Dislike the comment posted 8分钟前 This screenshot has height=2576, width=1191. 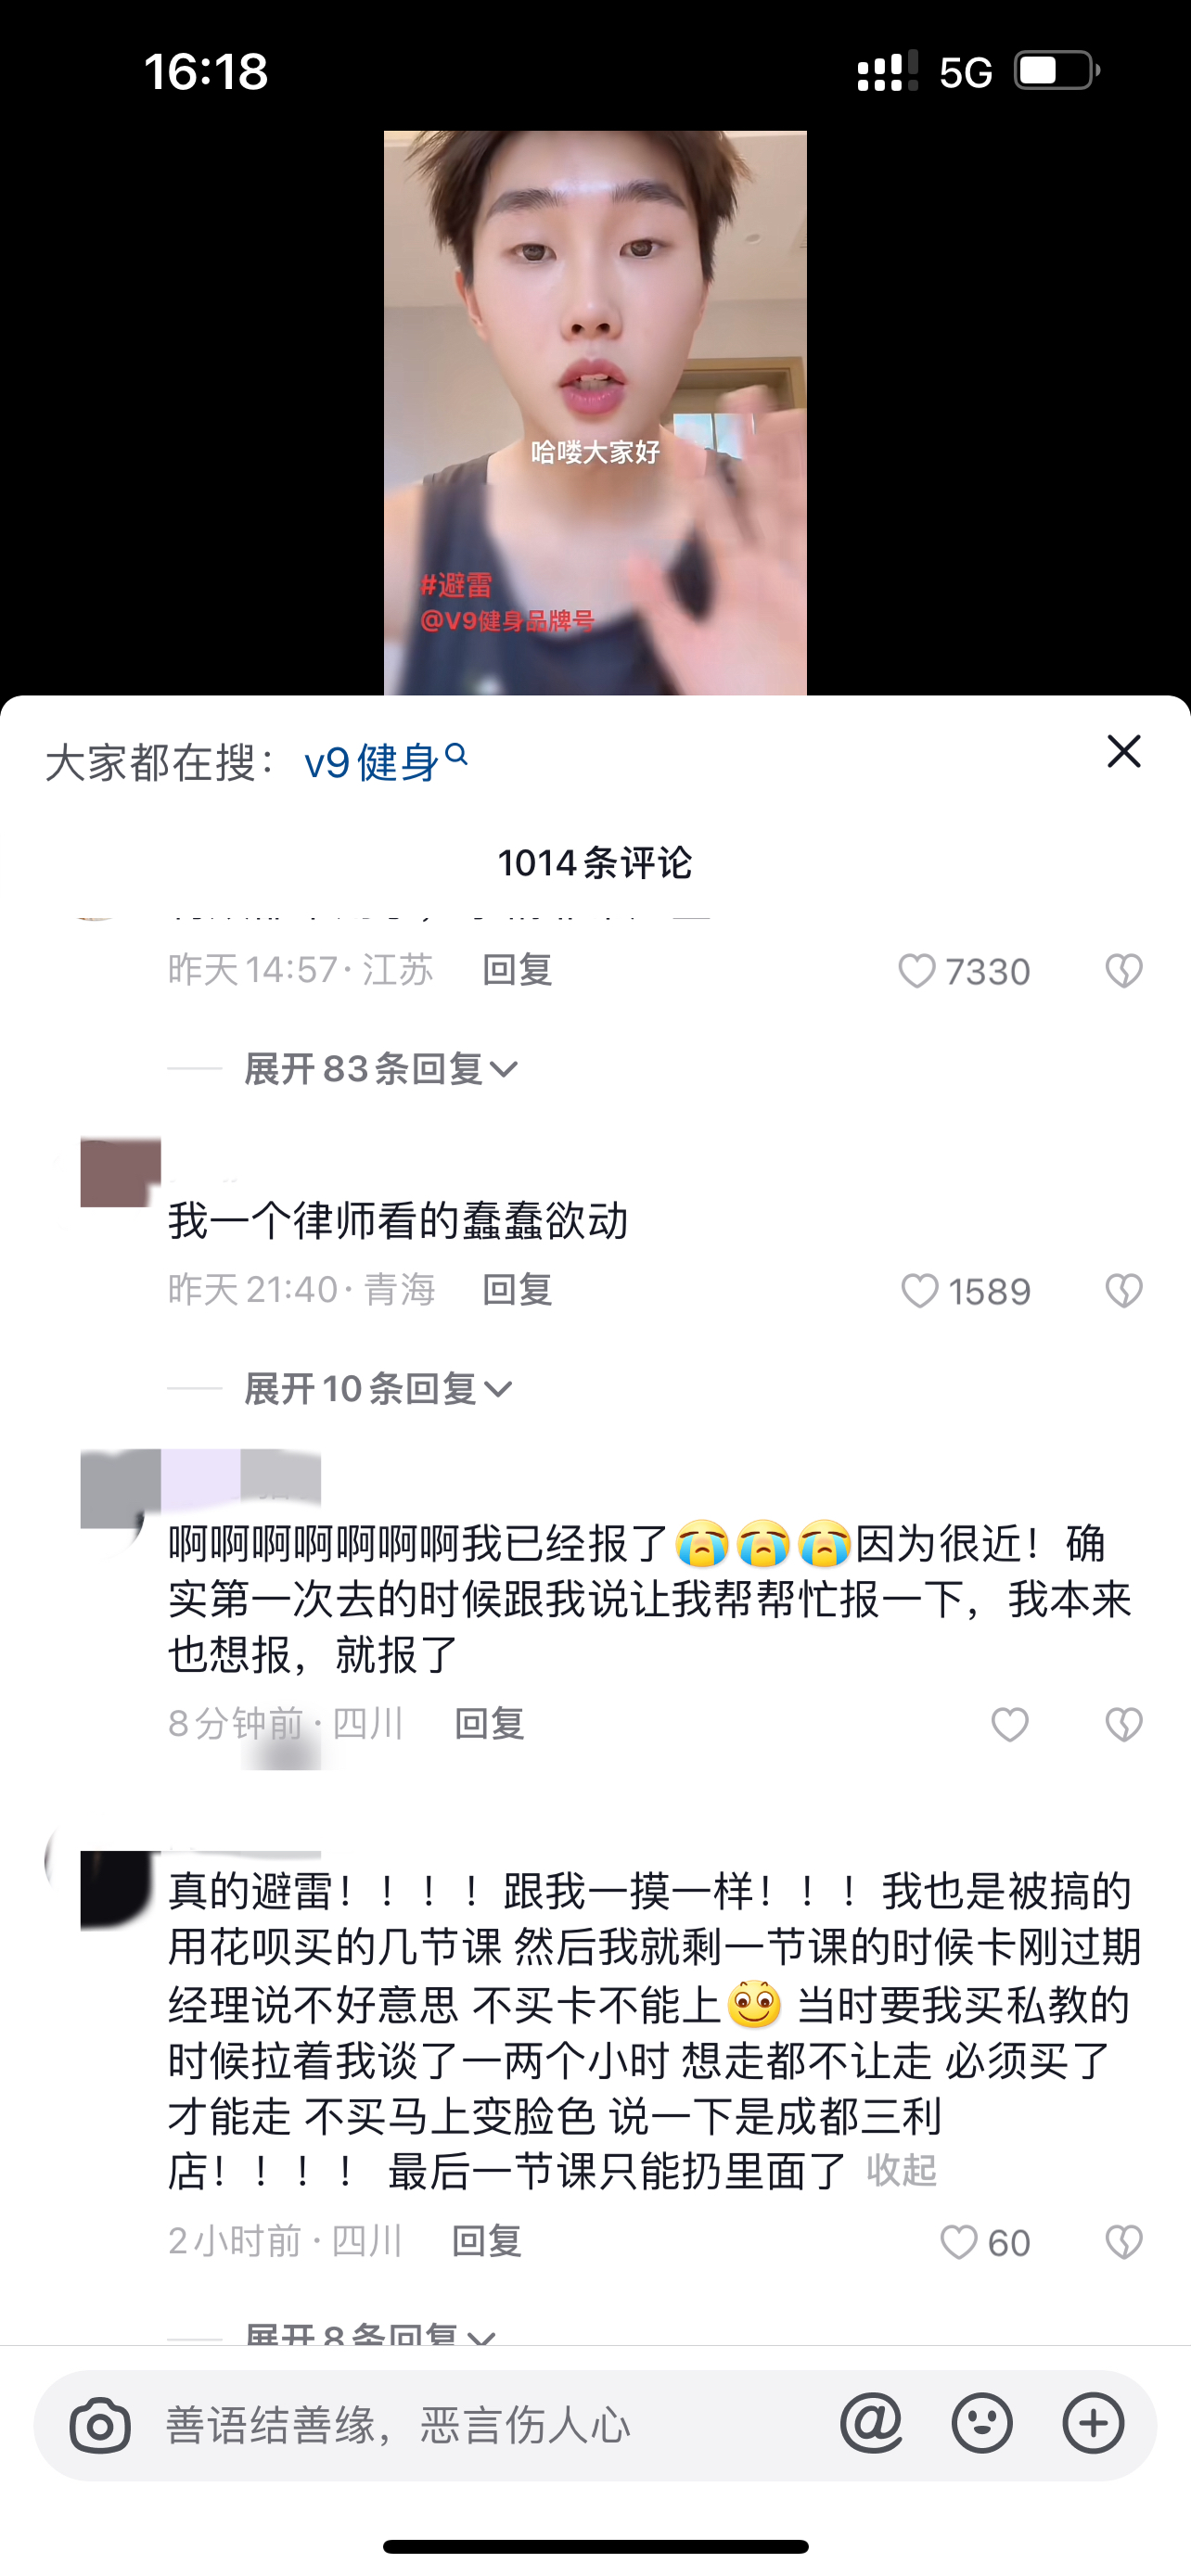click(1124, 1725)
